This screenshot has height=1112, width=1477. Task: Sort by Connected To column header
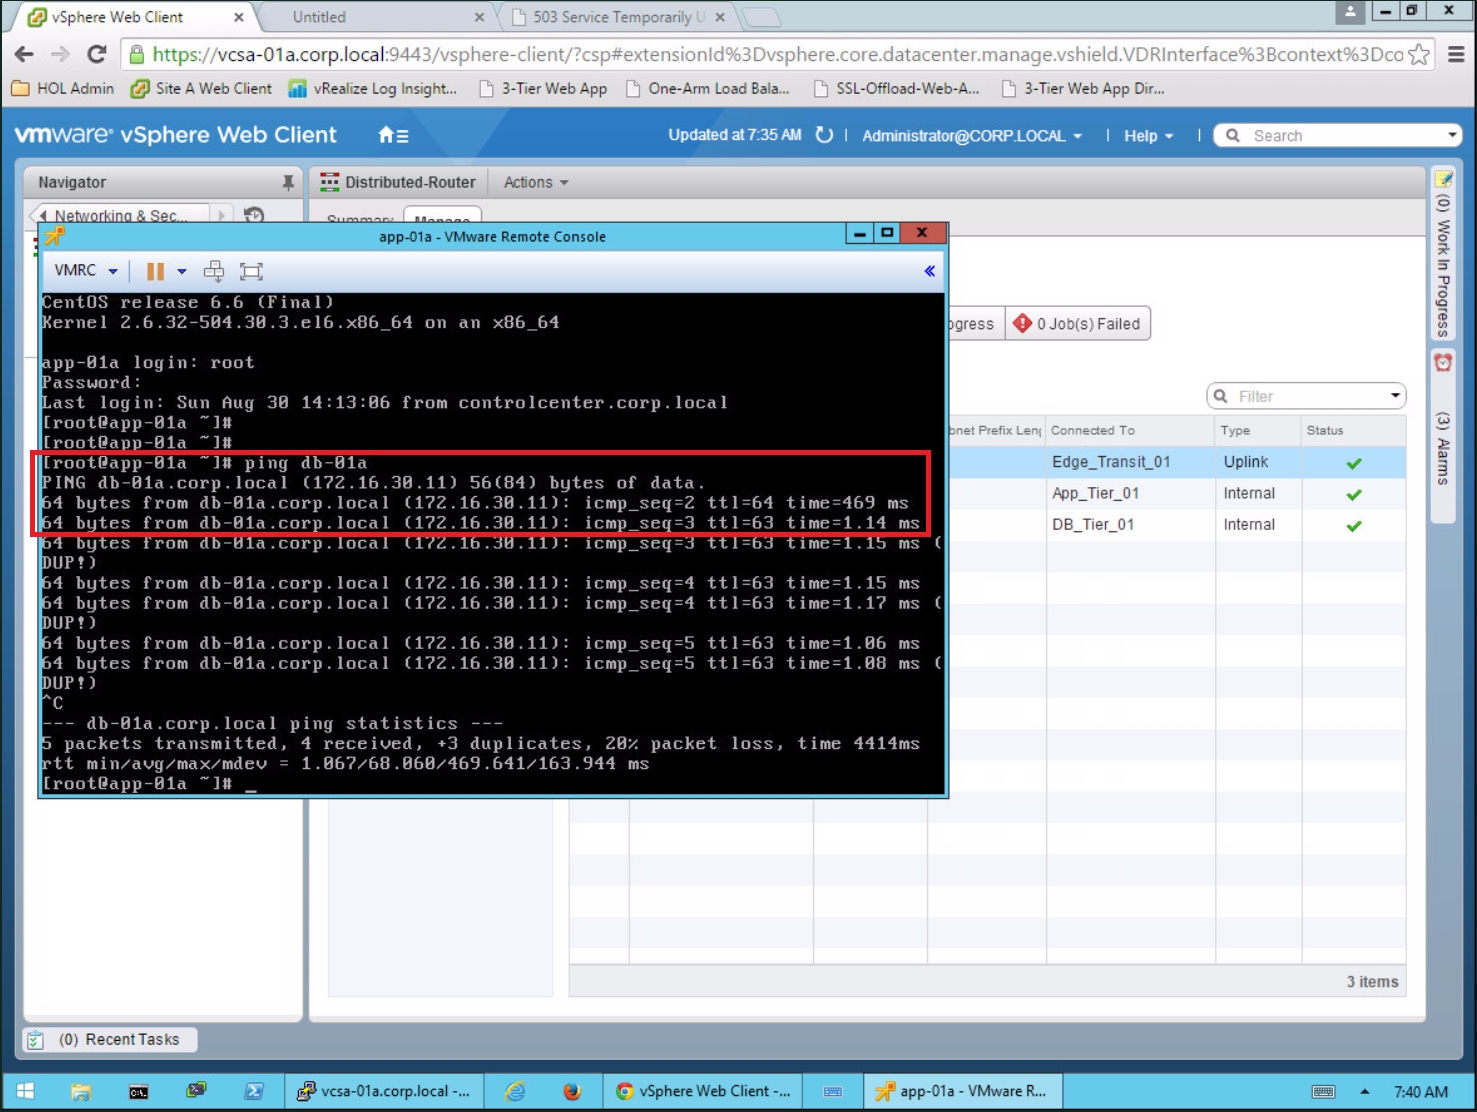coord(1131,430)
